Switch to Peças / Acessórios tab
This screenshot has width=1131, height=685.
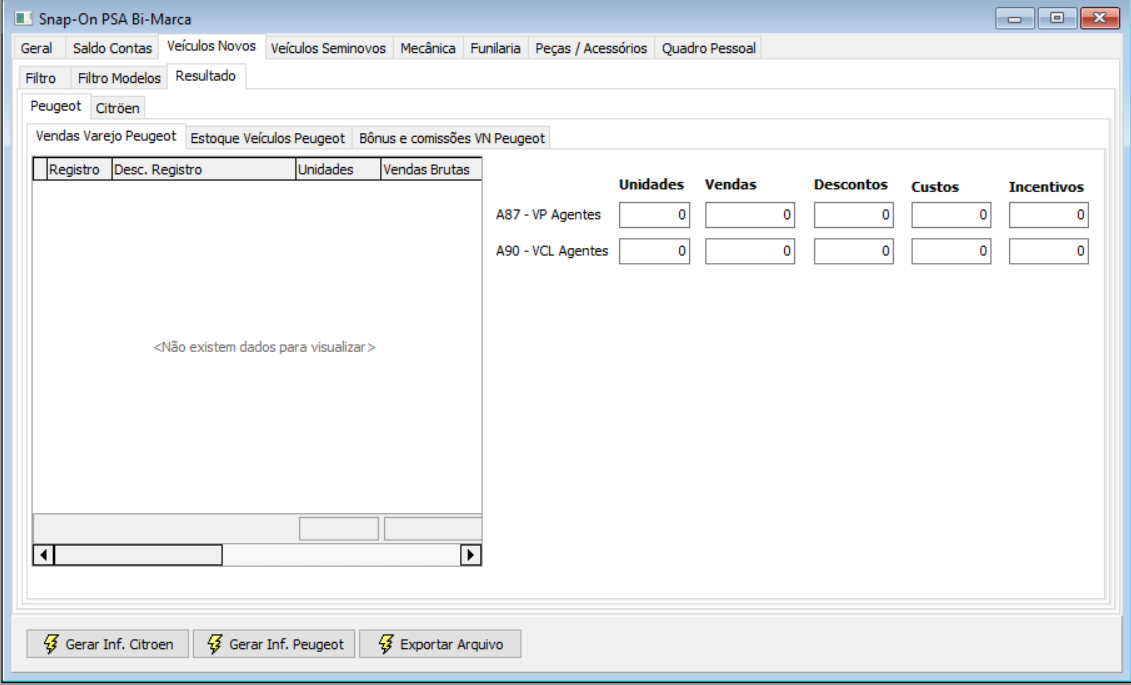(591, 48)
